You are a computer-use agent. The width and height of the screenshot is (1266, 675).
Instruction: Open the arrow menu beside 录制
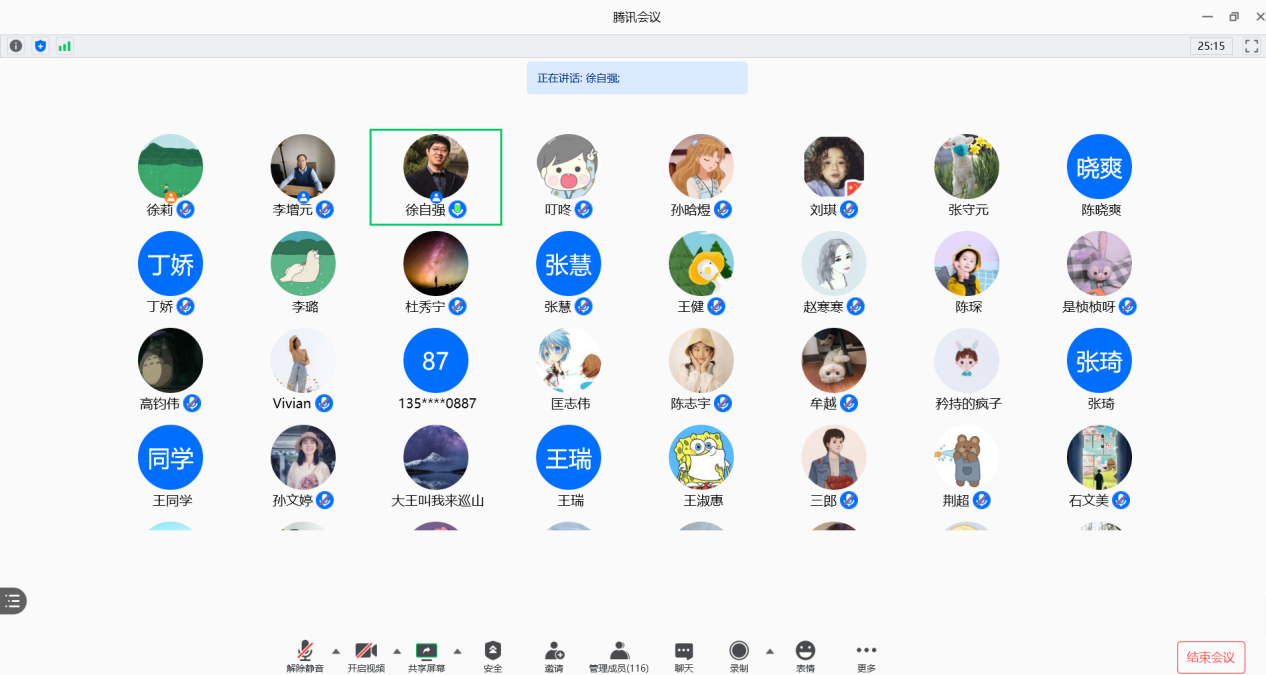[x=770, y=650]
